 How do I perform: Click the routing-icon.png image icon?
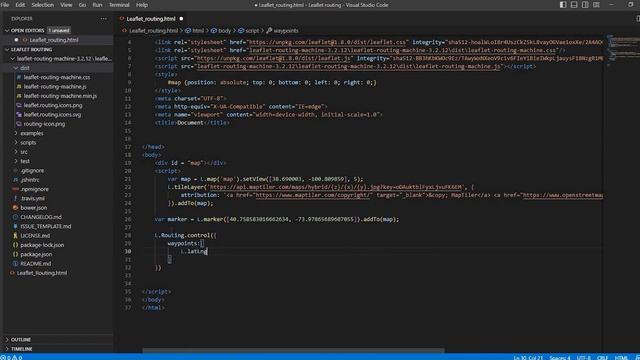[x=19, y=124]
